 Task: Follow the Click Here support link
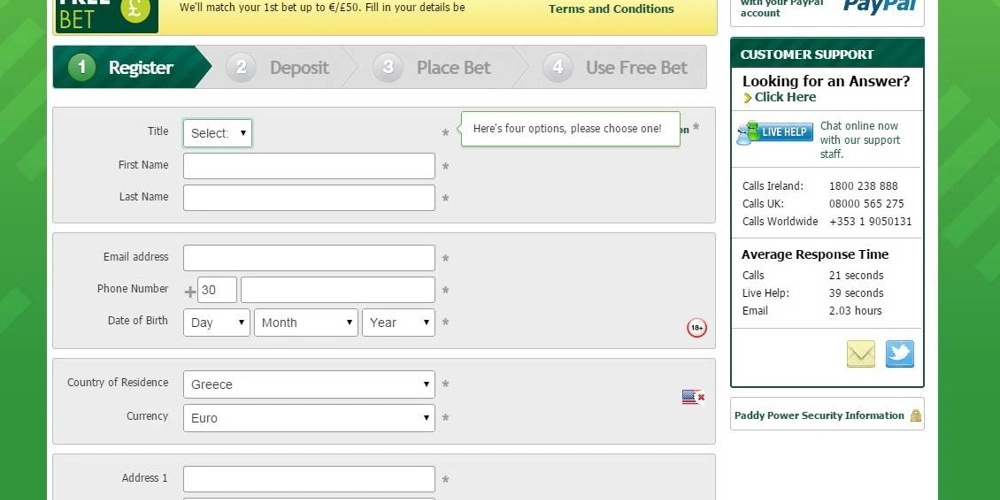click(785, 98)
